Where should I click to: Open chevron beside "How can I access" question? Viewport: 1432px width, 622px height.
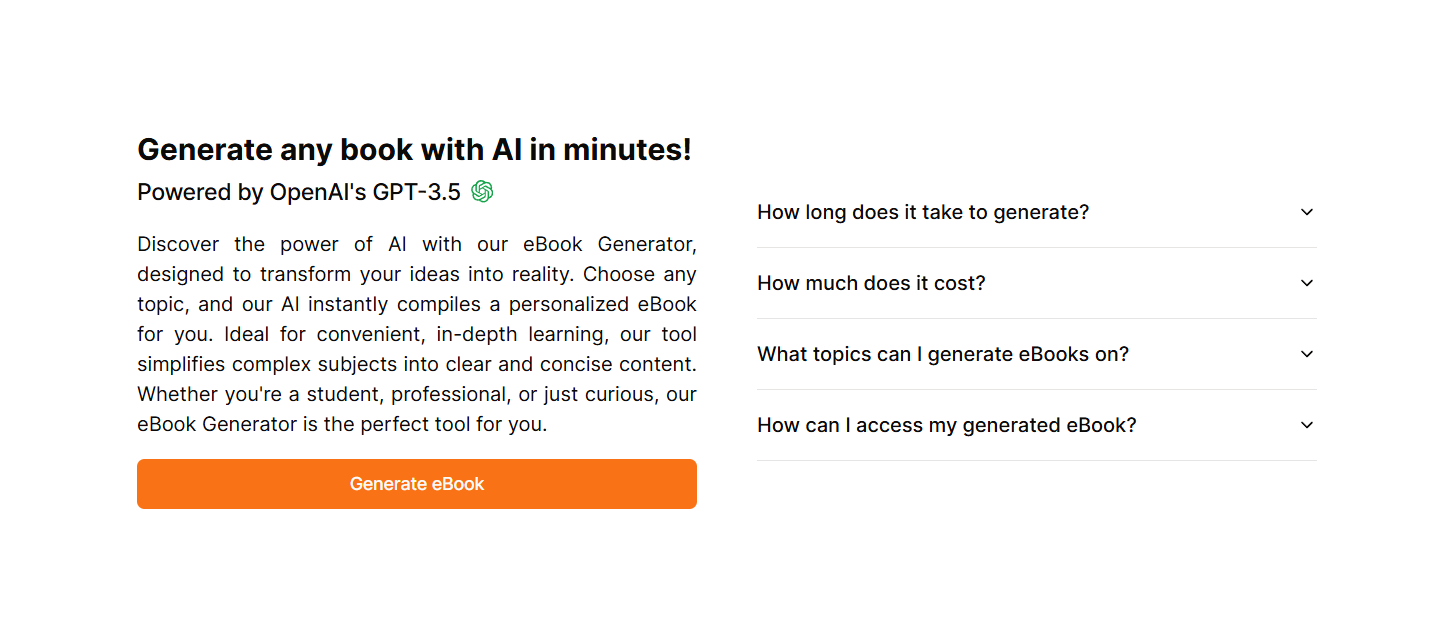[x=1306, y=425]
